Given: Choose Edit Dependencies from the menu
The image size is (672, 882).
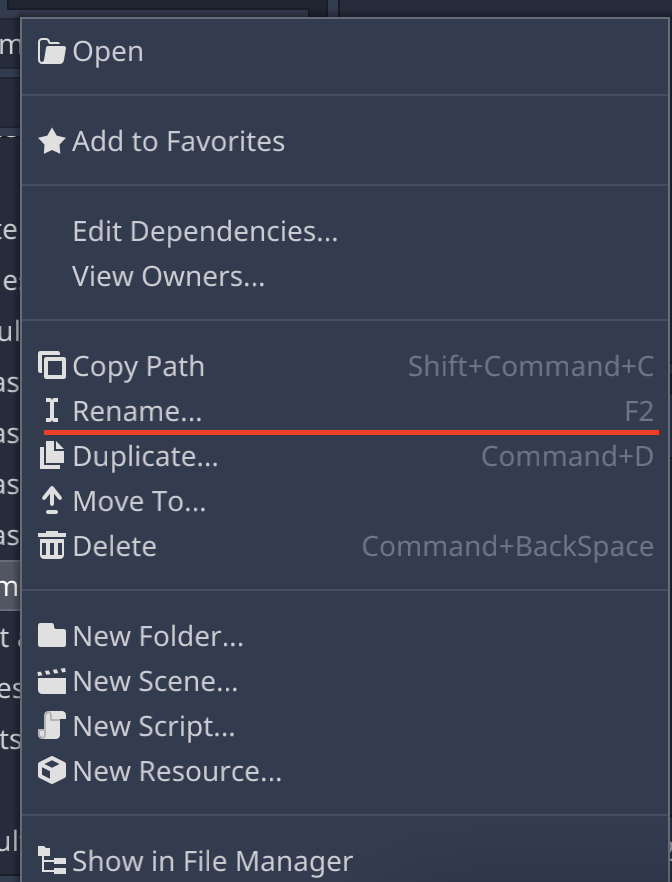Looking at the screenshot, I should pyautogui.click(x=204, y=231).
